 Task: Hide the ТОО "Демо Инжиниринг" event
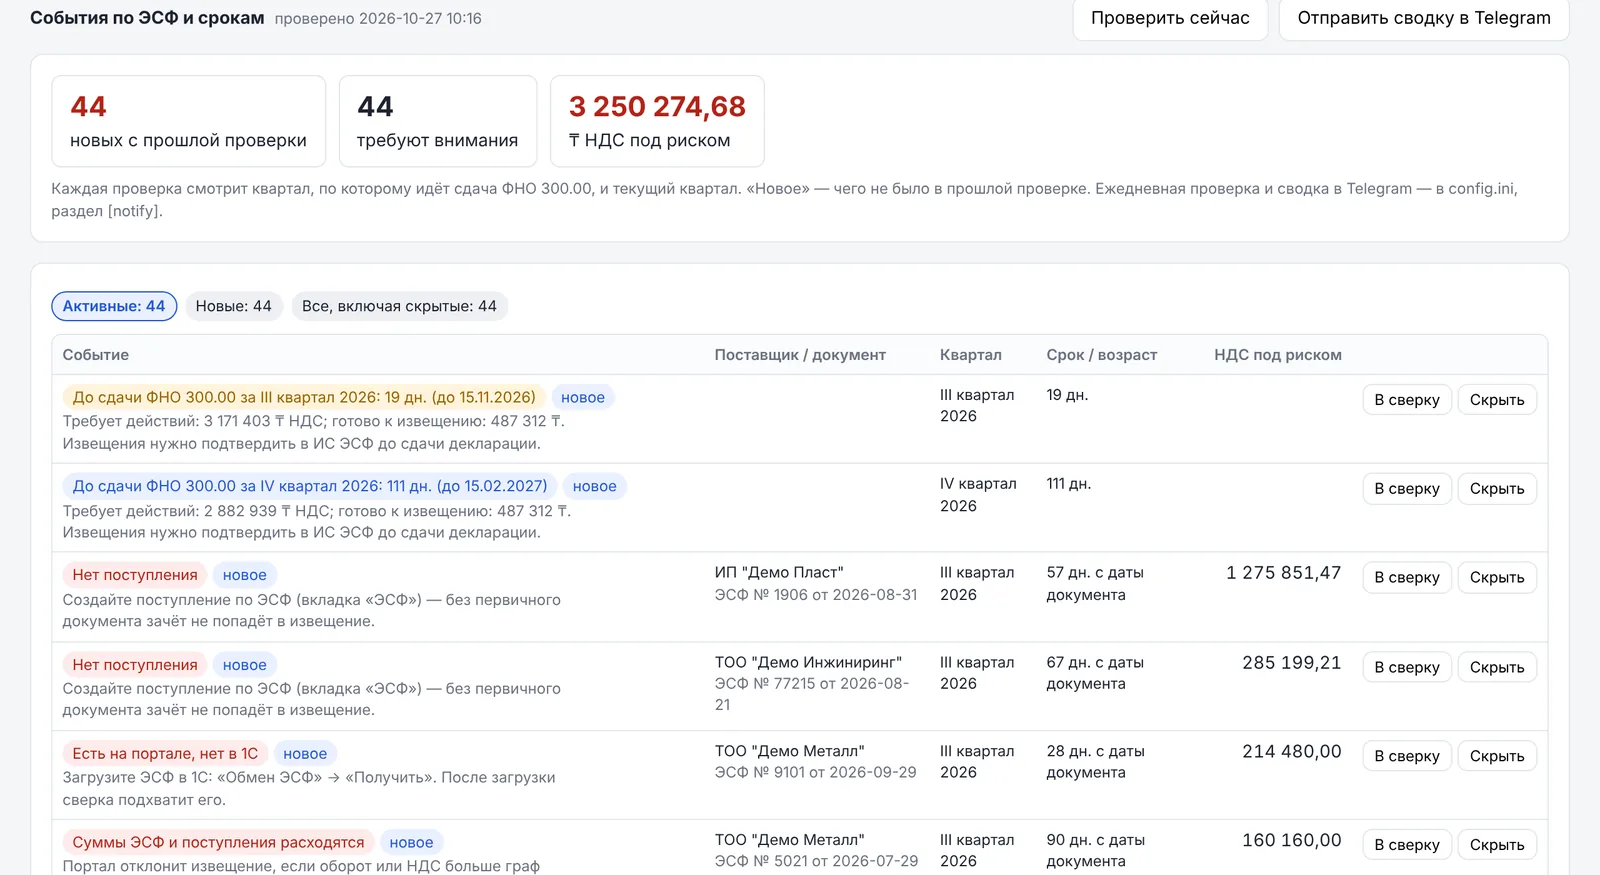point(1497,668)
